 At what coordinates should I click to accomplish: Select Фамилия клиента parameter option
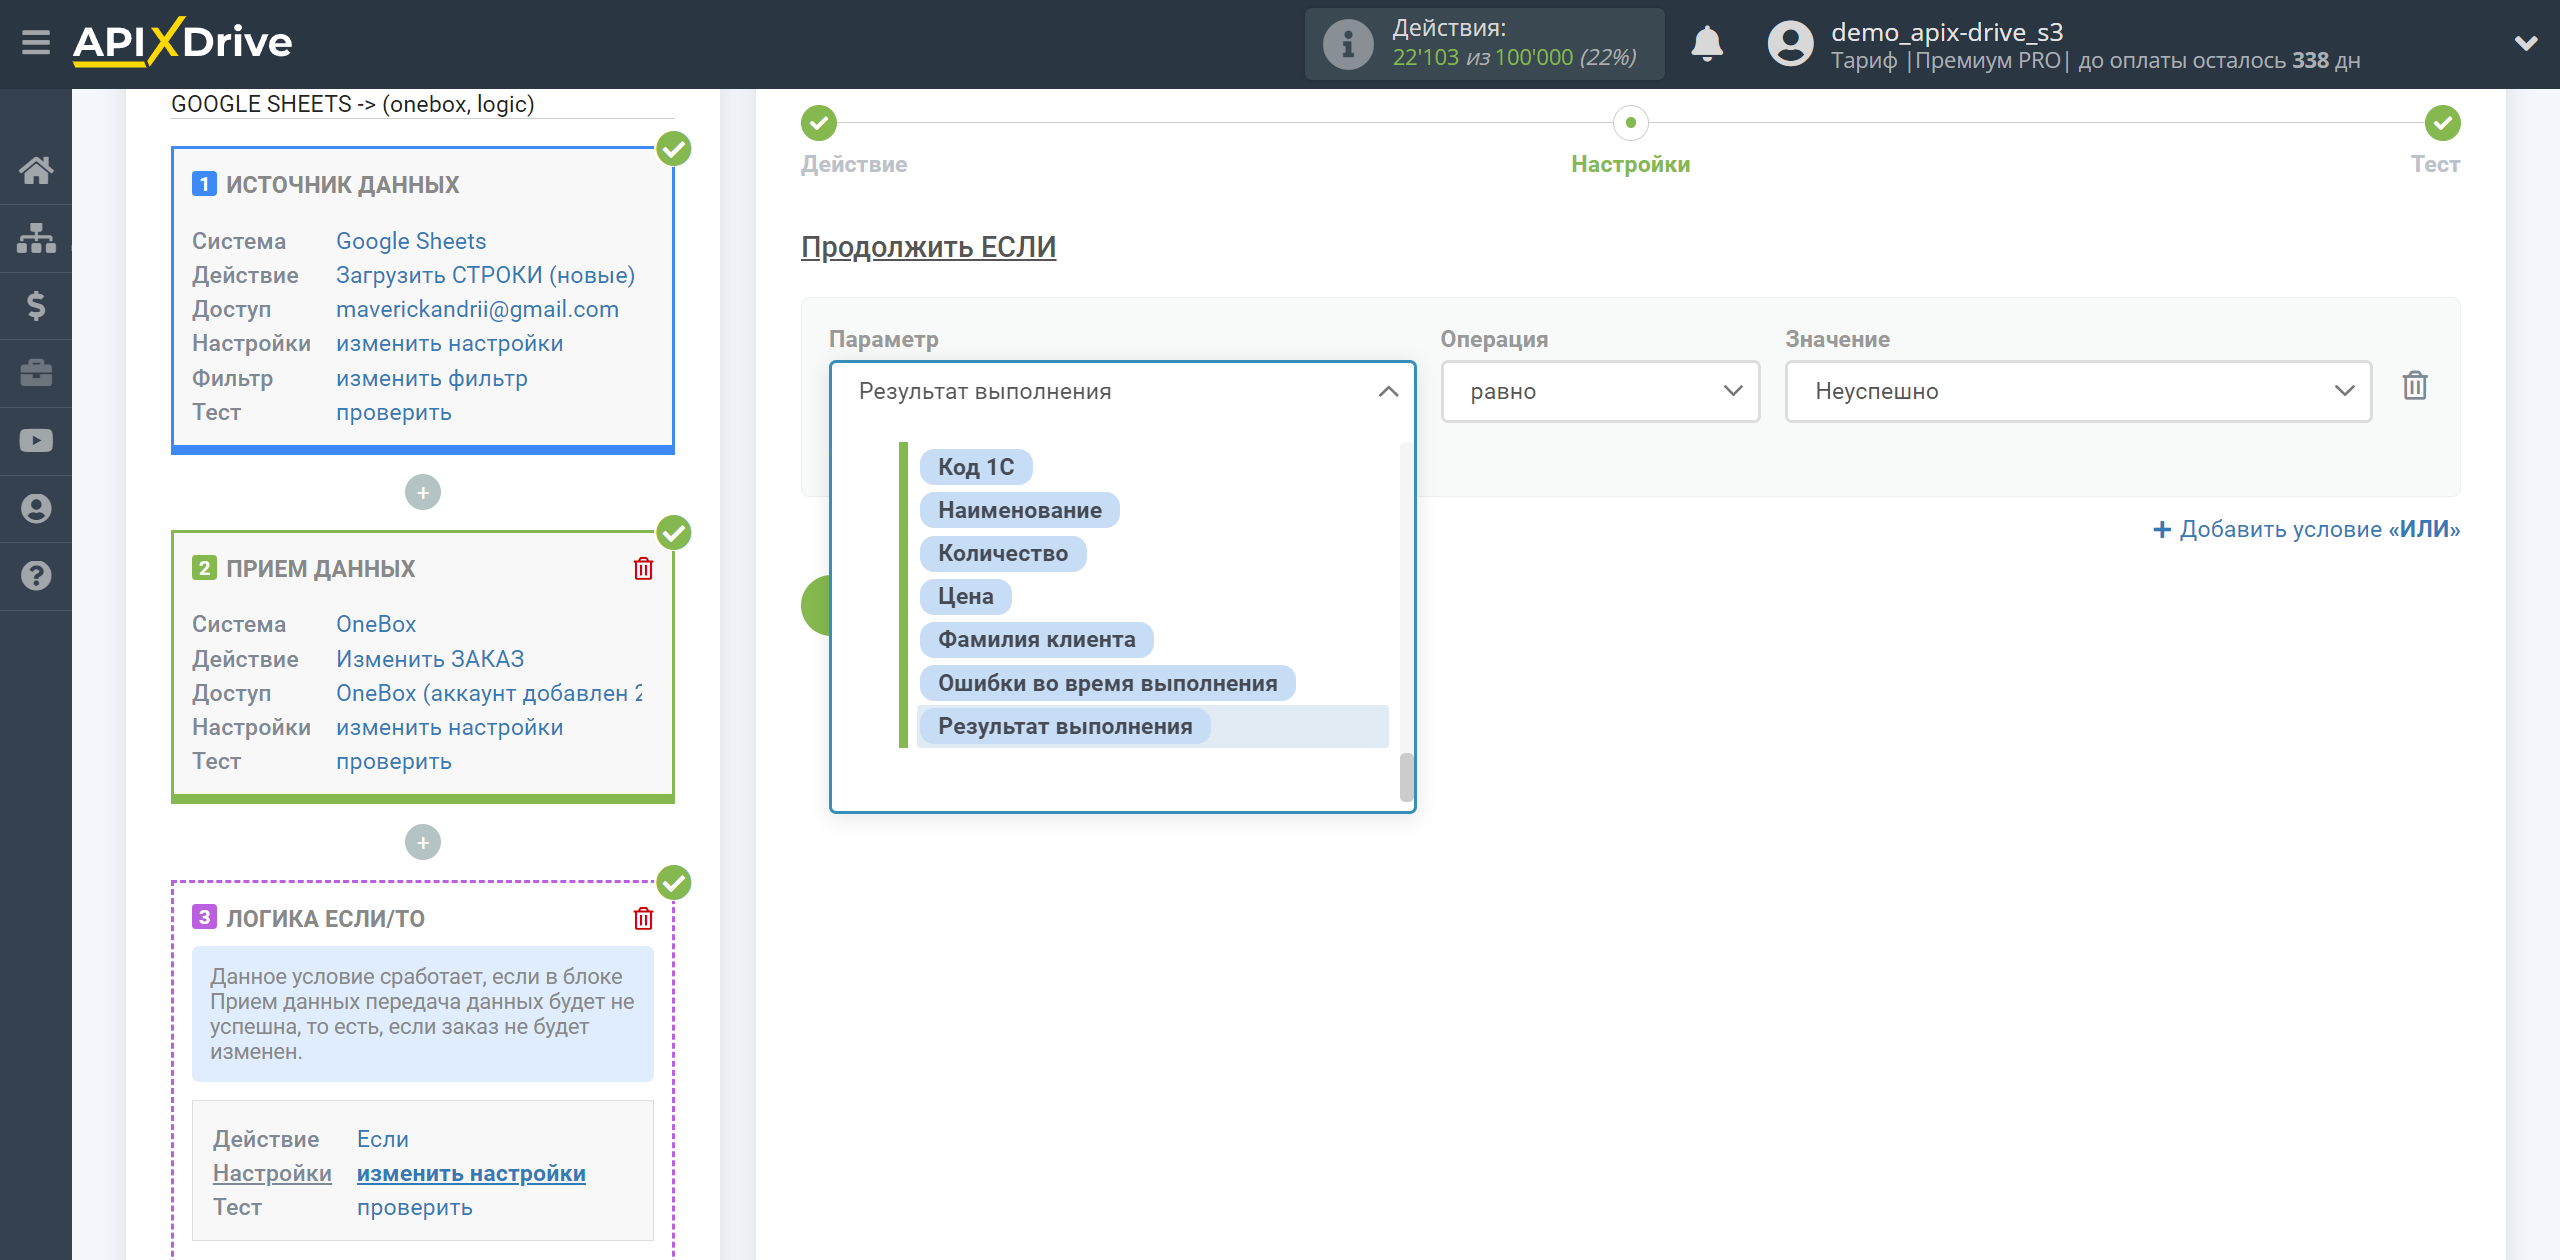tap(1037, 639)
